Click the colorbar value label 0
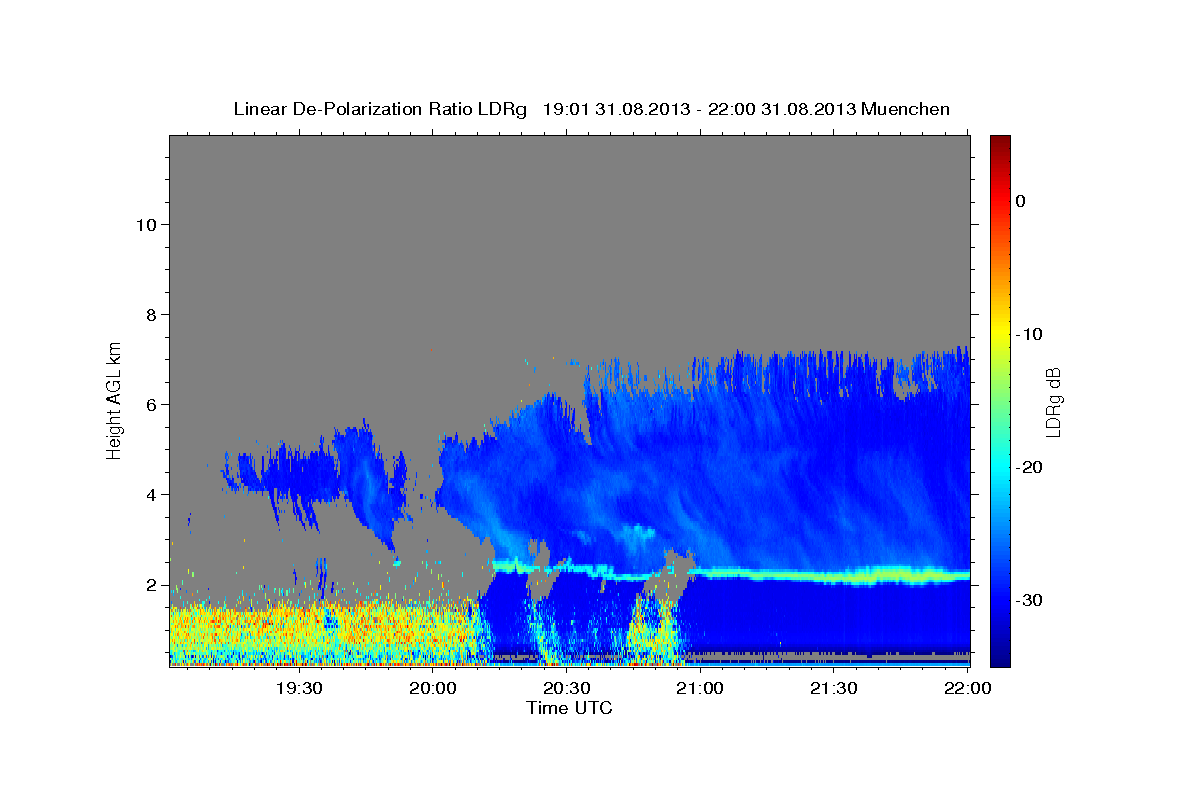 tap(1021, 201)
